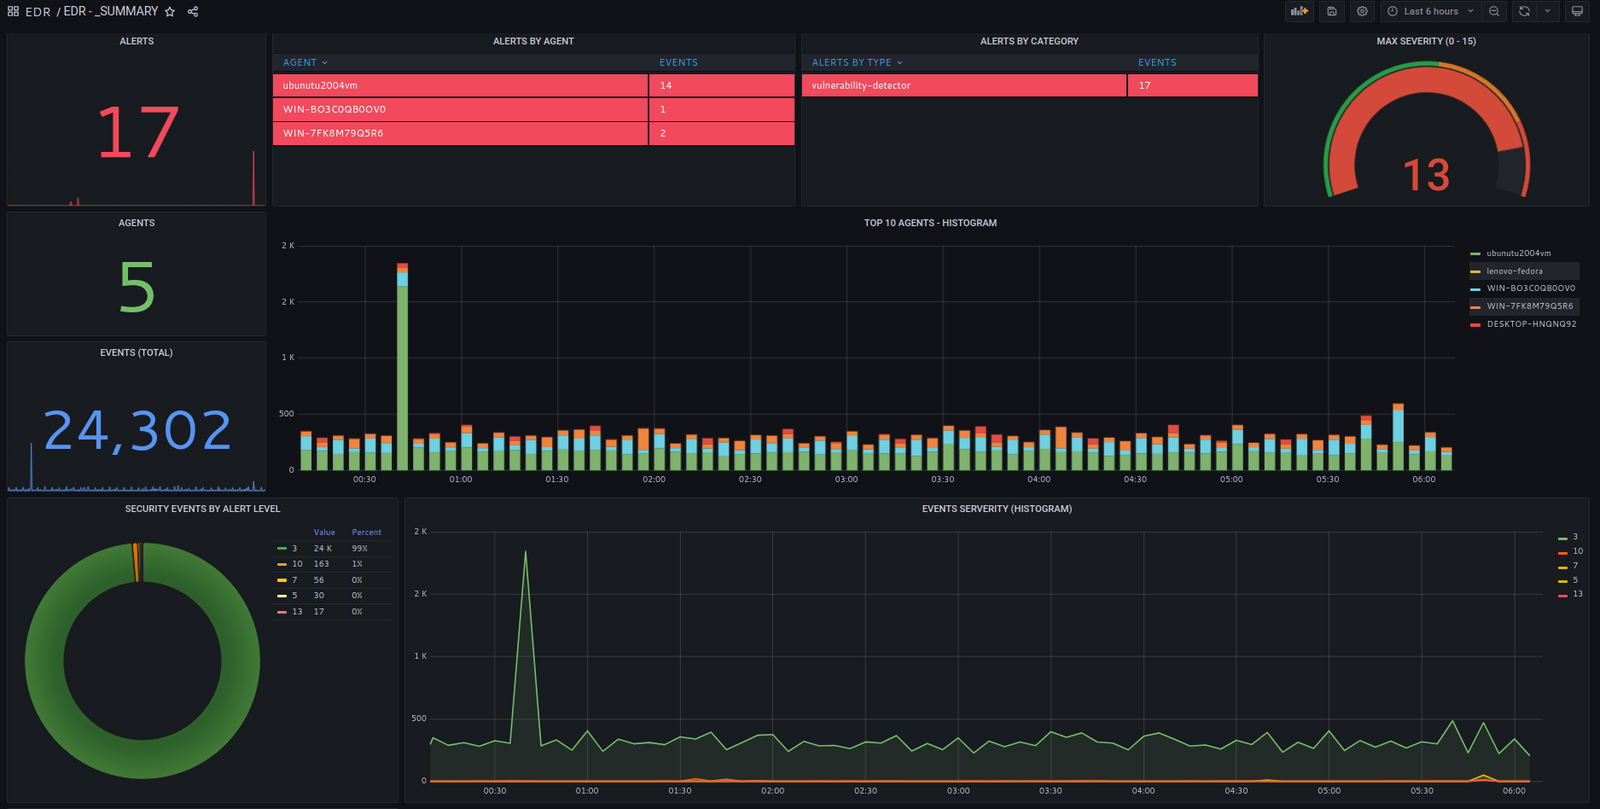Image resolution: width=1600 pixels, height=809 pixels.
Task: Refresh the dashboard
Action: pos(1524,11)
